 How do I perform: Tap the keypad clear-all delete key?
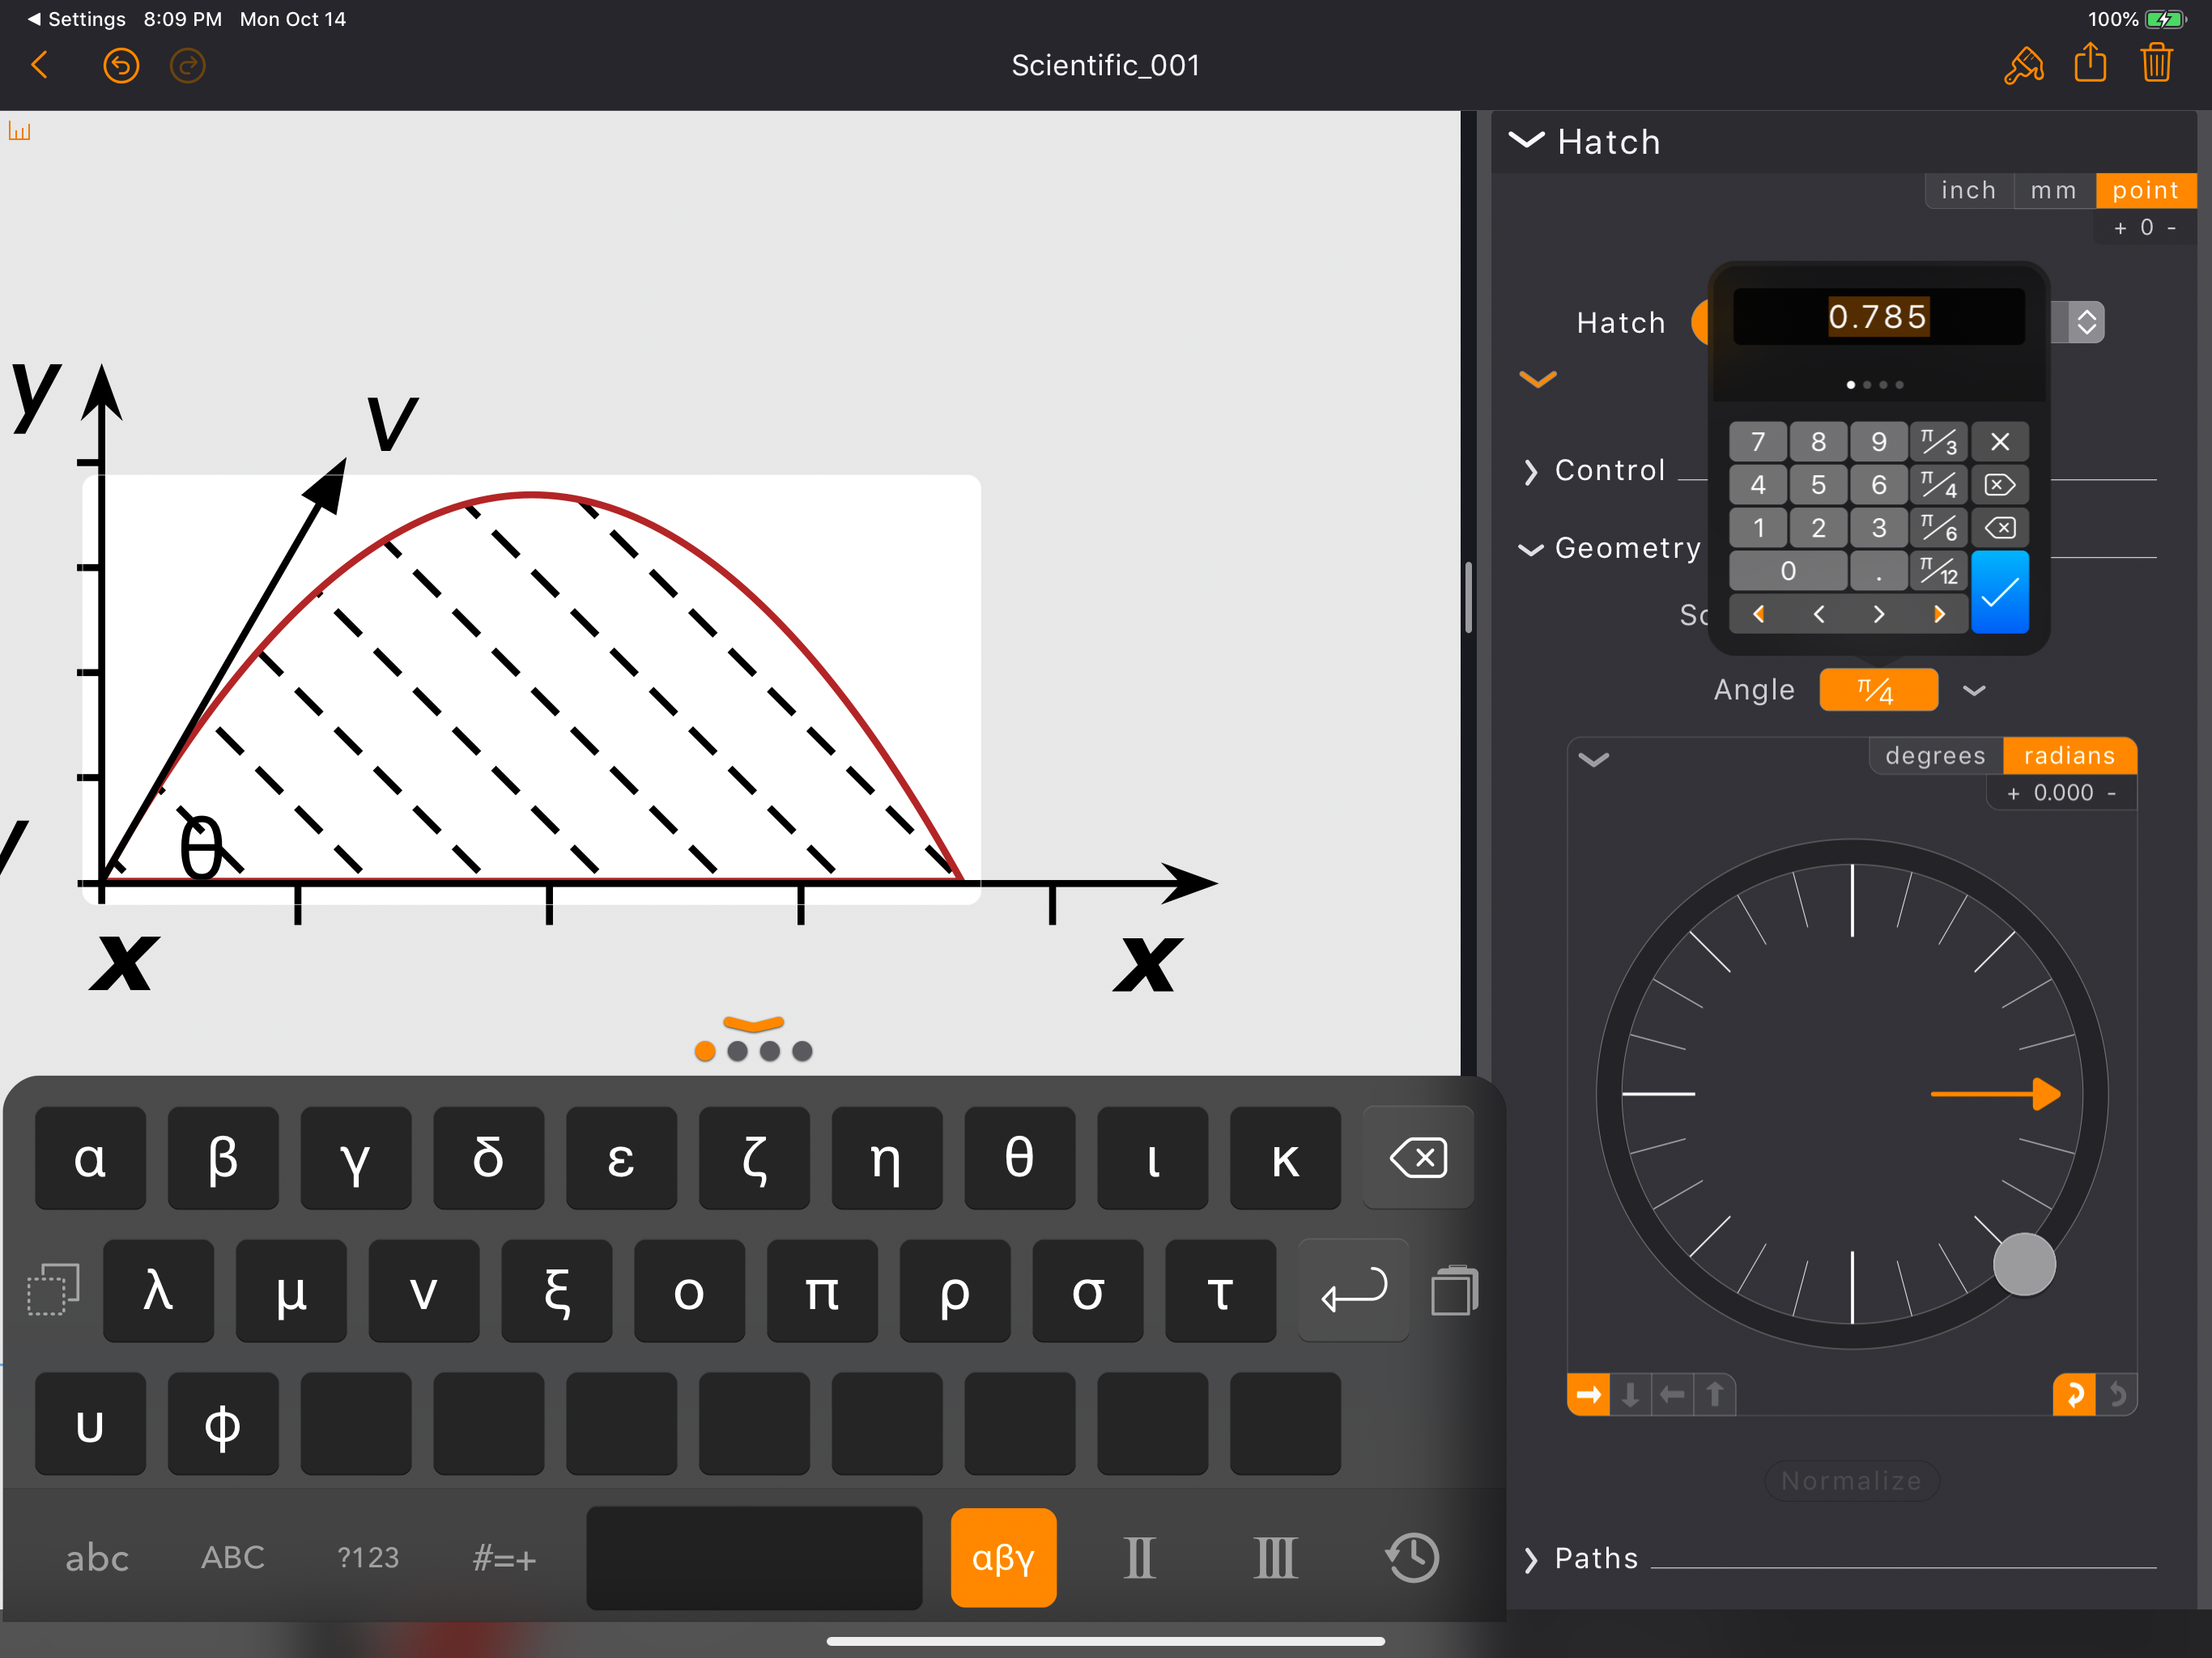pos(2000,485)
